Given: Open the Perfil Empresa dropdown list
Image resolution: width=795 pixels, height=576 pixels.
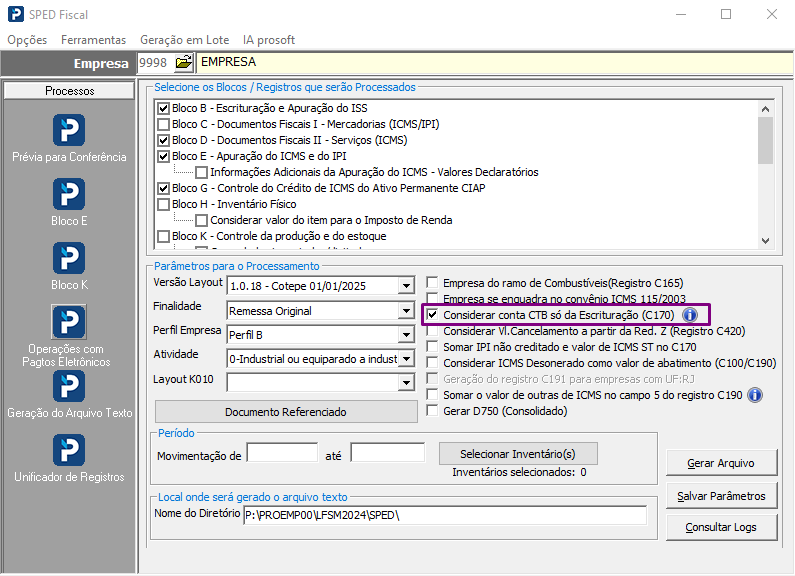Looking at the screenshot, I should coord(405,334).
